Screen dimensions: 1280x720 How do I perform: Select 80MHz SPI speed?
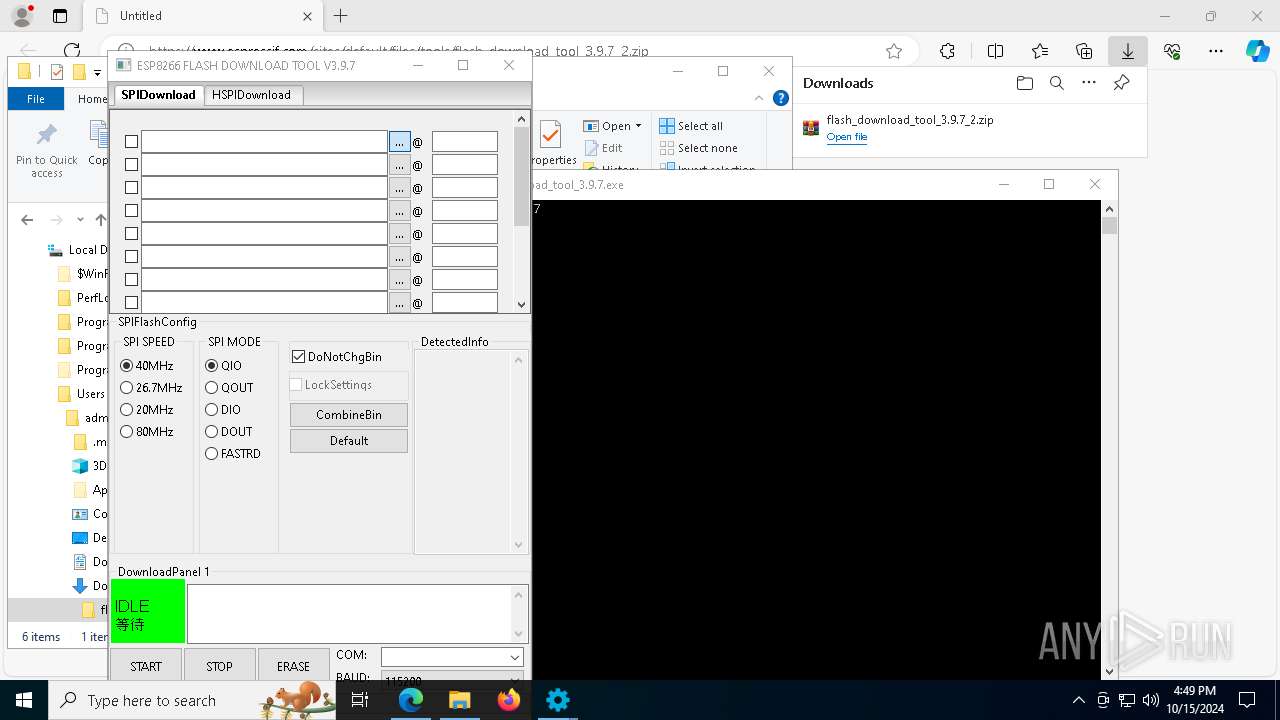(126, 432)
